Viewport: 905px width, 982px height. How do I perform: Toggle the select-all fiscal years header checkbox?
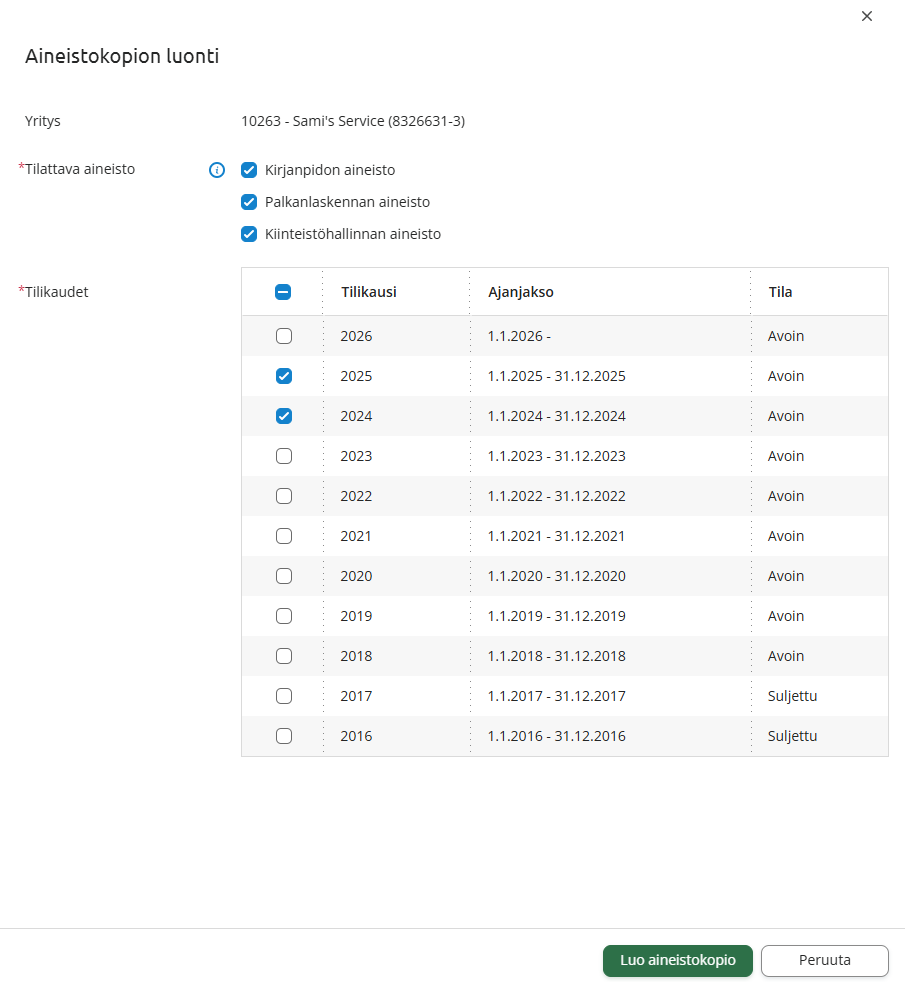(x=283, y=292)
